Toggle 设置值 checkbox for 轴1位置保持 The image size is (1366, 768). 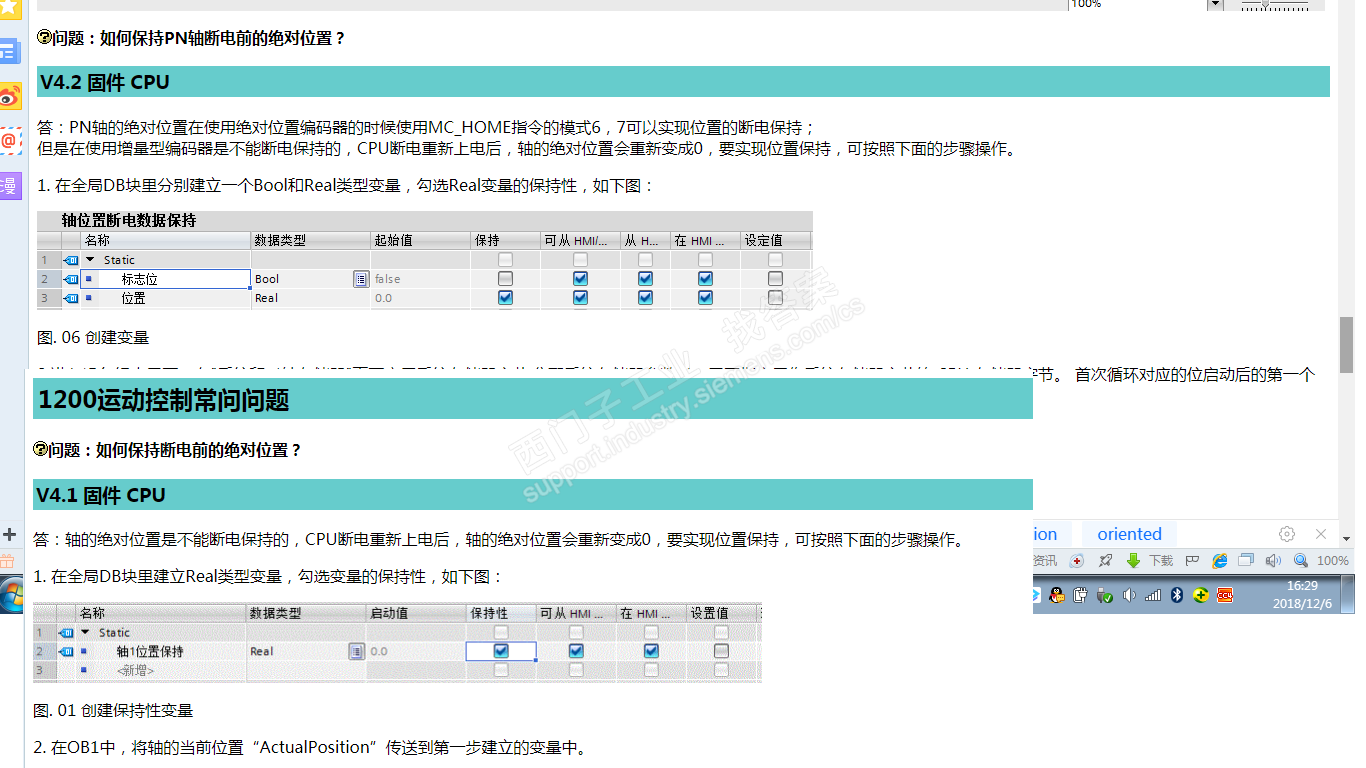point(721,651)
